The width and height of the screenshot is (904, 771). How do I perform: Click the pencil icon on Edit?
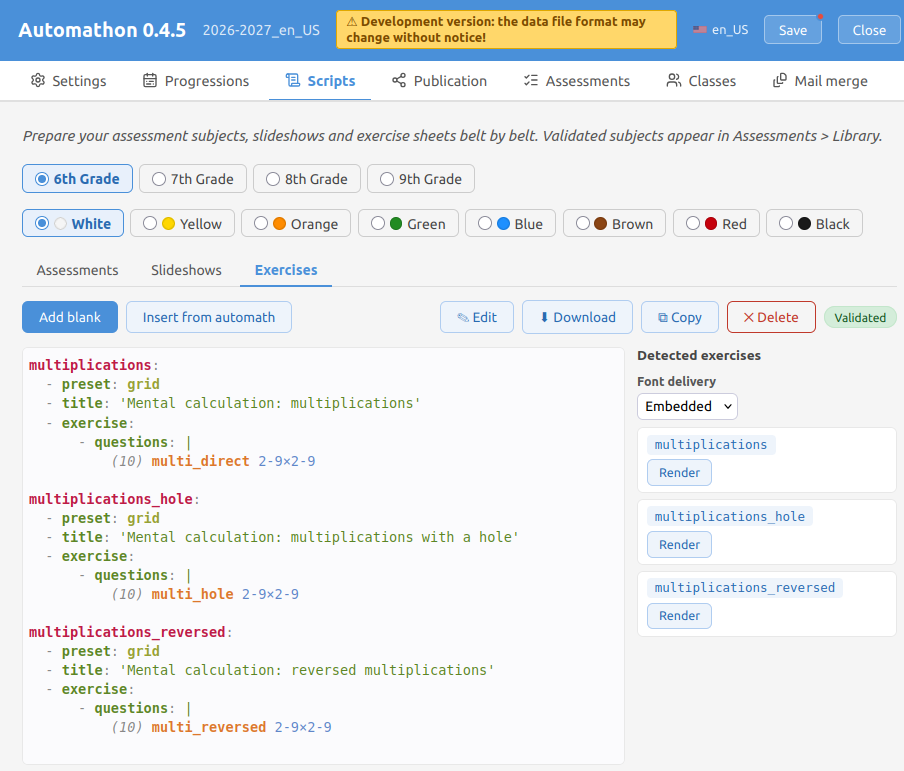(463, 318)
